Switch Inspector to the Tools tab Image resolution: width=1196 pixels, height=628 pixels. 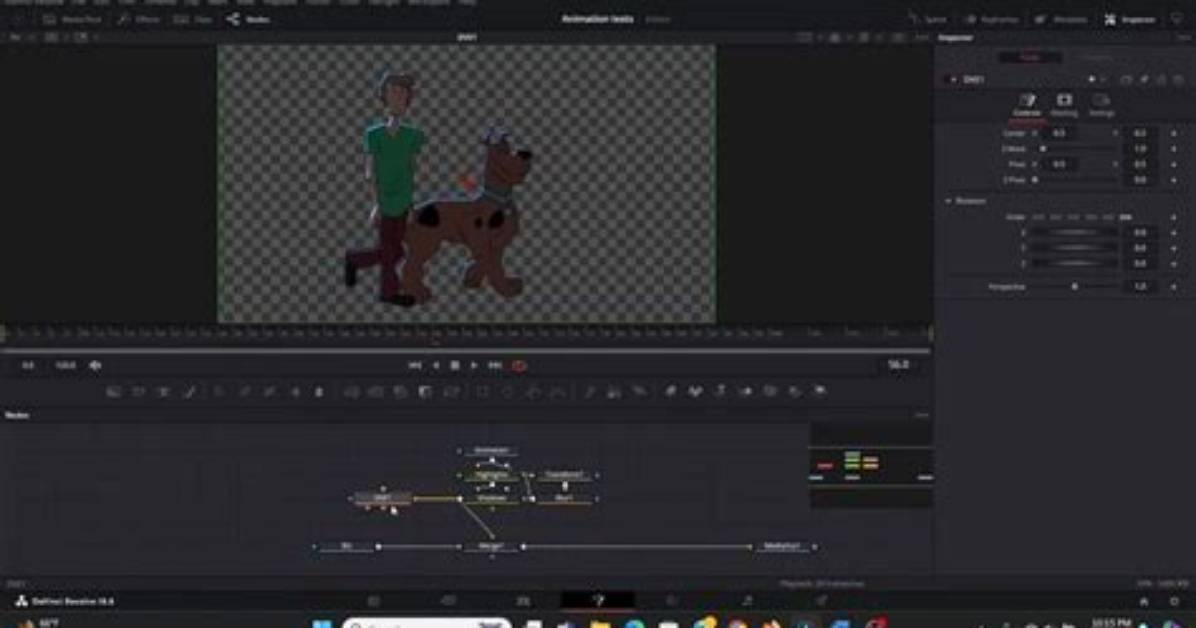point(1030,57)
